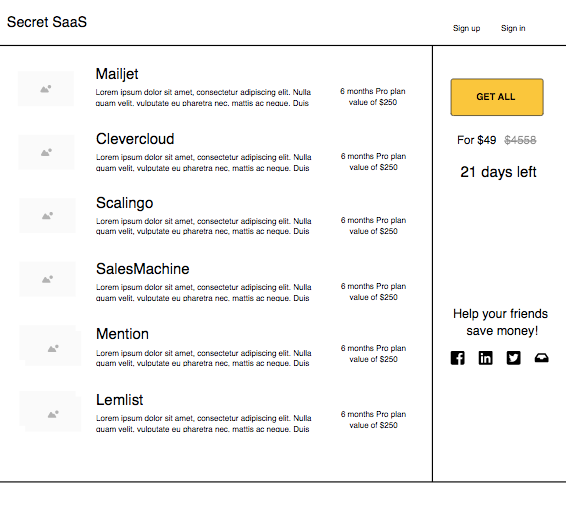The image size is (566, 525).
Task: Click the Mailjet Lorem ipsum description
Action: click(x=203, y=97)
